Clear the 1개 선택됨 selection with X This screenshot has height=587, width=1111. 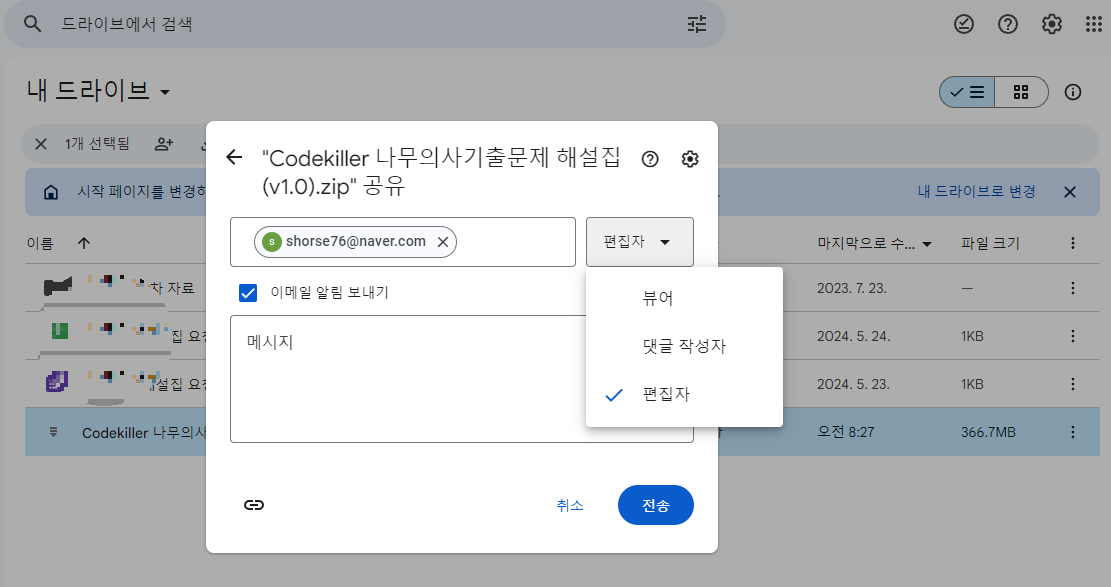pos(41,144)
